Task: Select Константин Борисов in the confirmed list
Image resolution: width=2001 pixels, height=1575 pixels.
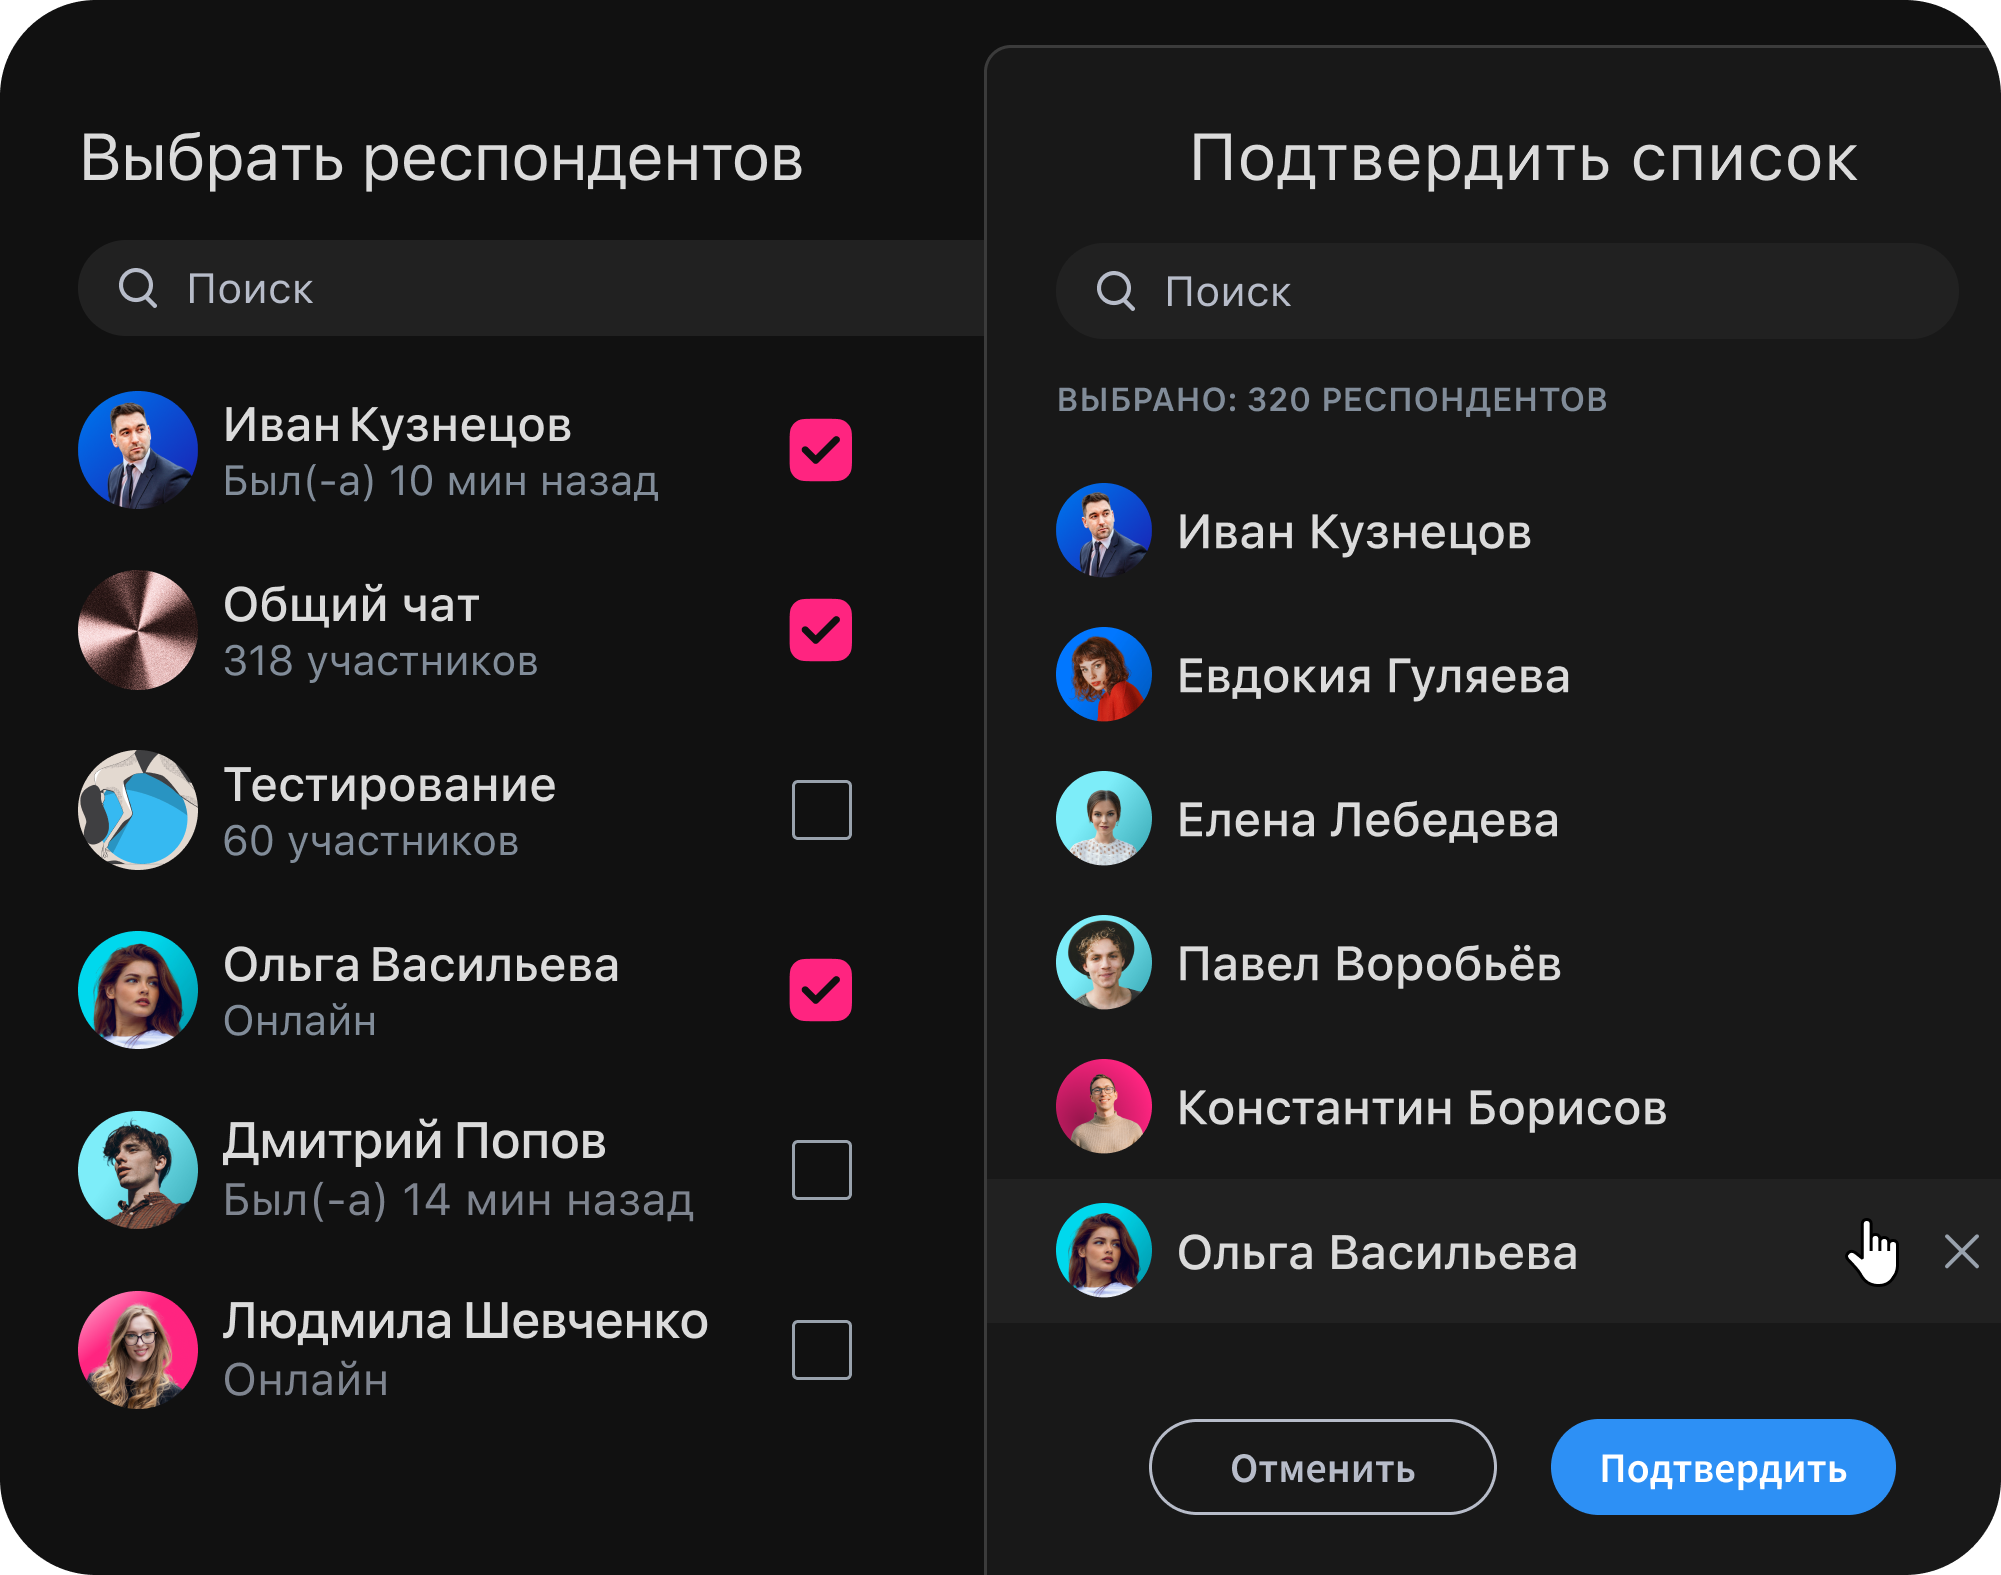Action: pos(1420,1107)
